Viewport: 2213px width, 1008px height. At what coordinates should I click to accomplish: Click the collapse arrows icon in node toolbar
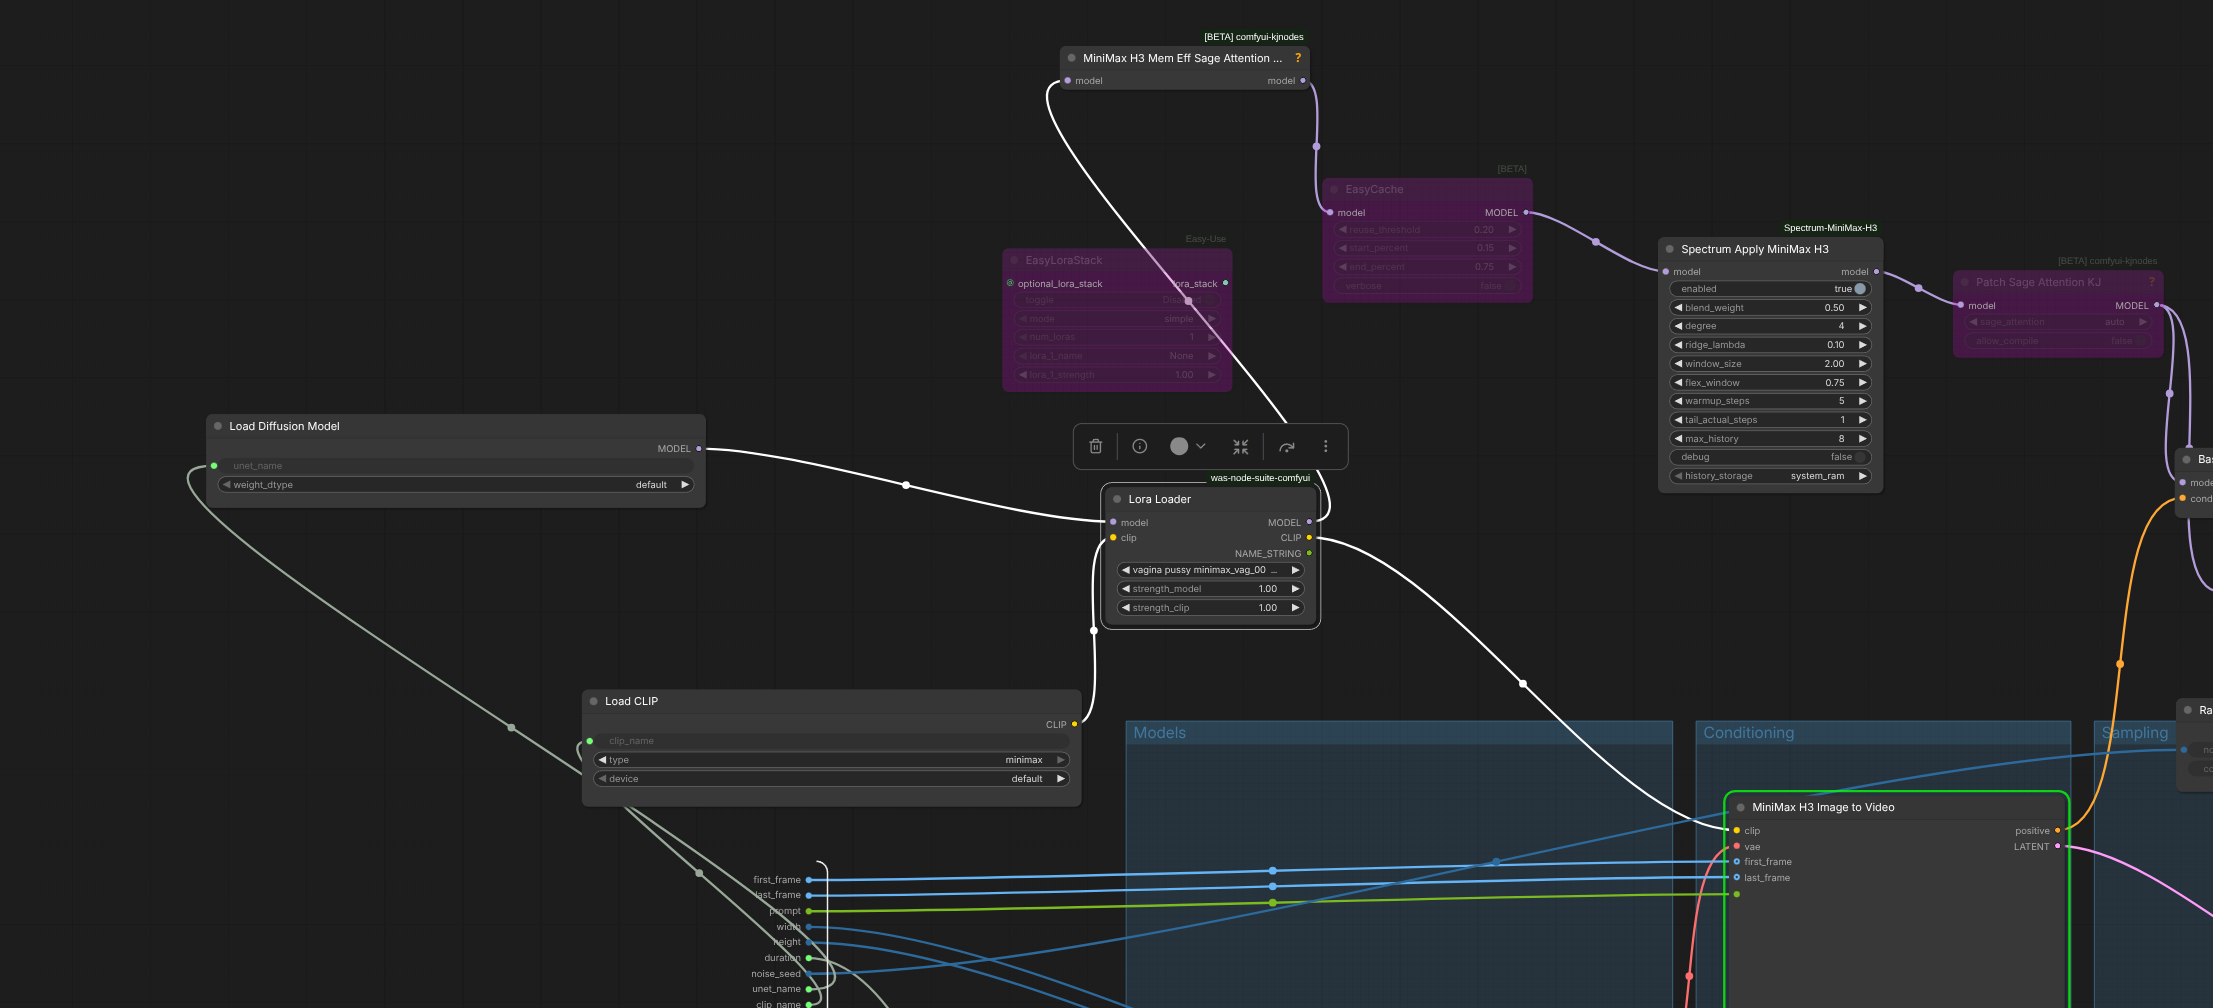1241,447
